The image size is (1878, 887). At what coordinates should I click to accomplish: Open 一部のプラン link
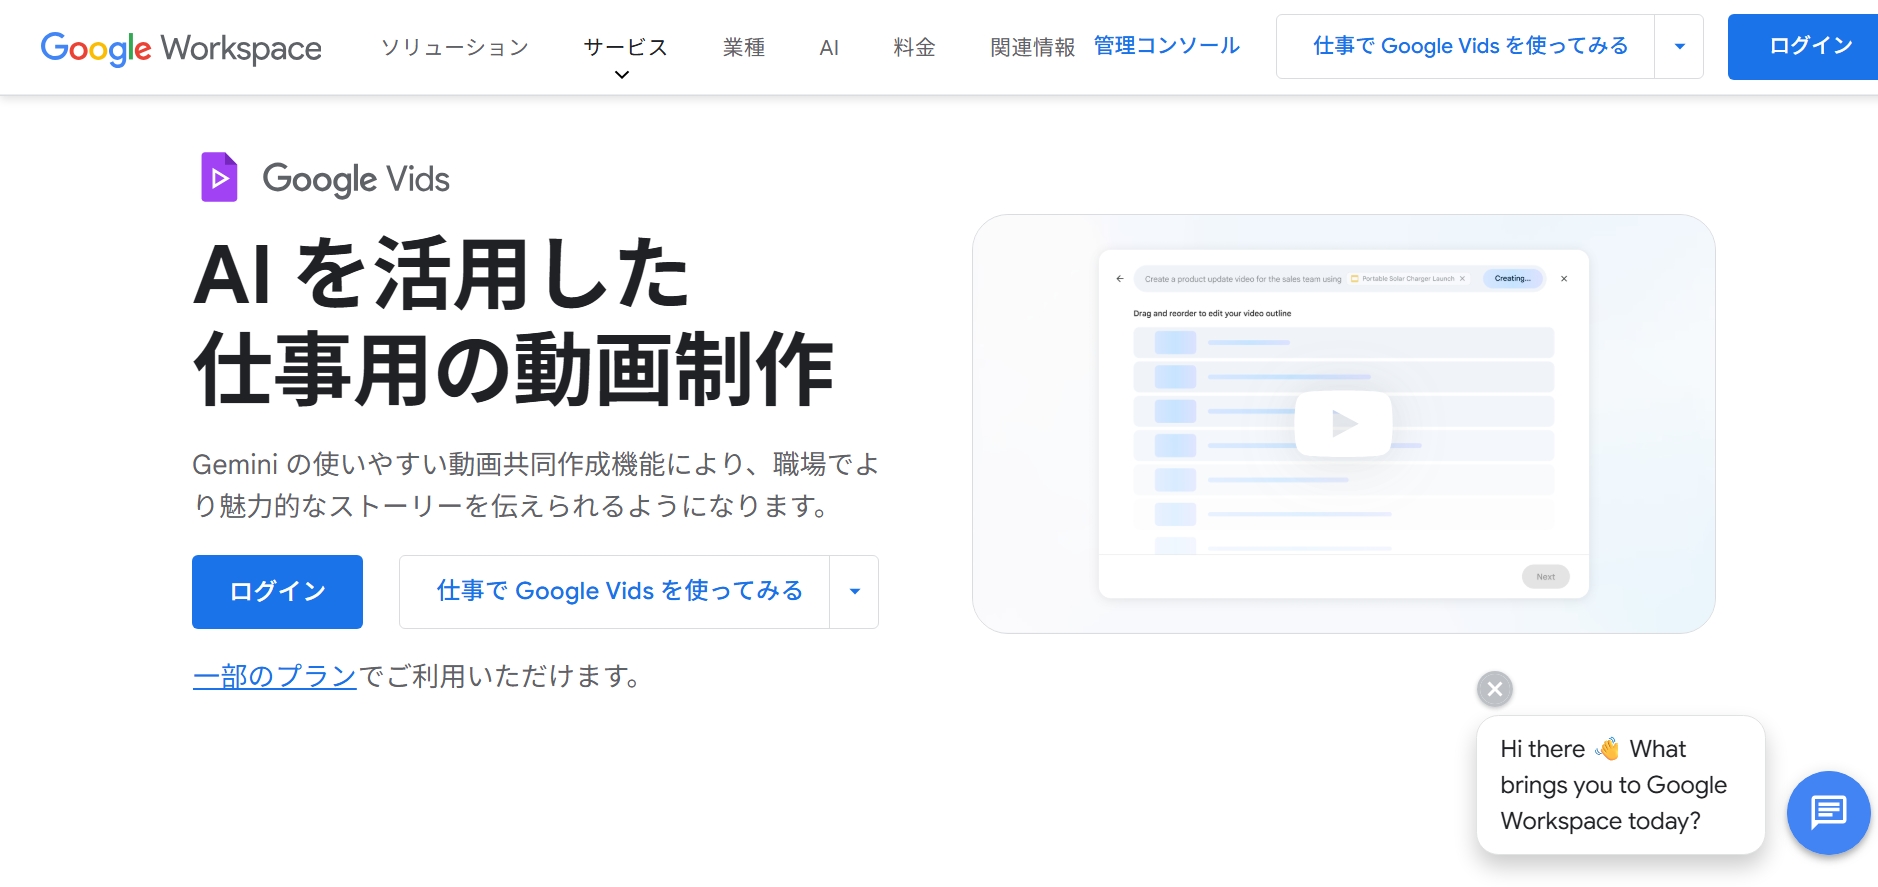(274, 676)
